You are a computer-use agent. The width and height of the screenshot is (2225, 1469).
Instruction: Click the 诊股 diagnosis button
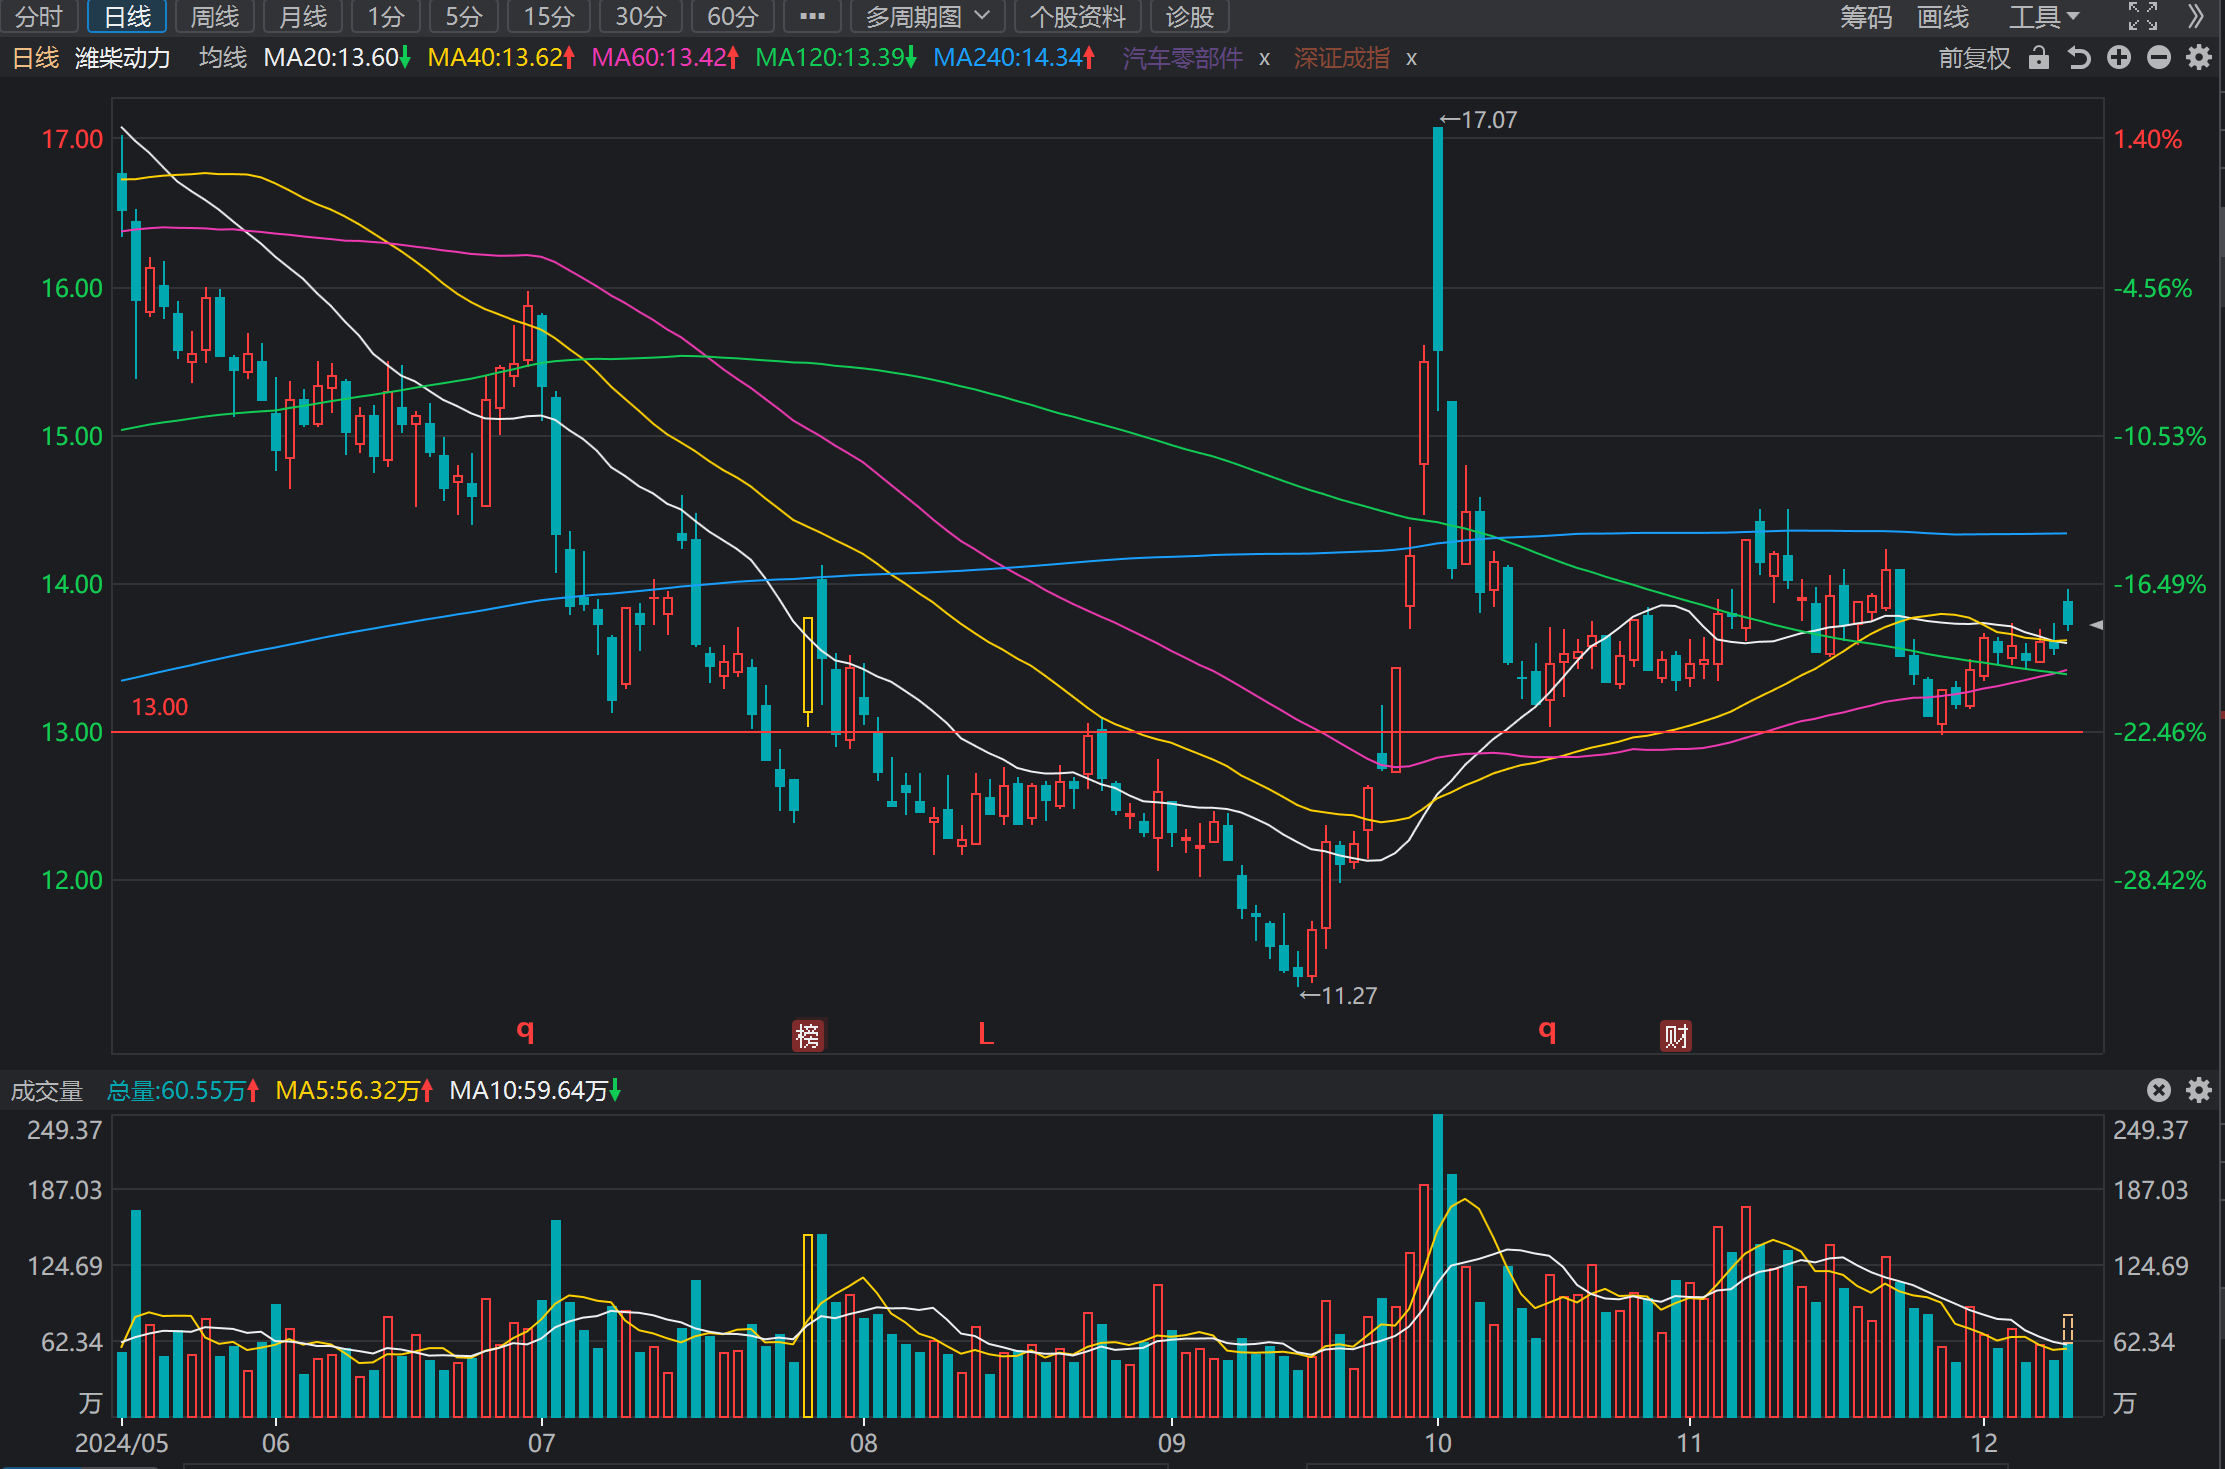[1189, 17]
